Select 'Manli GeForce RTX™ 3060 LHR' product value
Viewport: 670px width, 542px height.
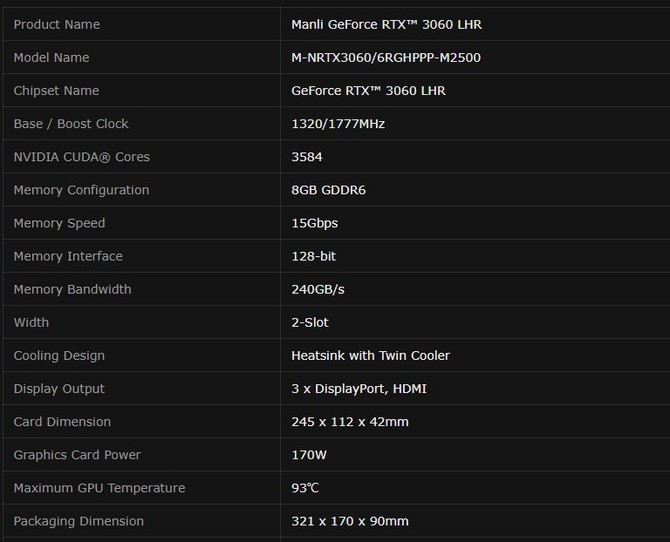(386, 24)
